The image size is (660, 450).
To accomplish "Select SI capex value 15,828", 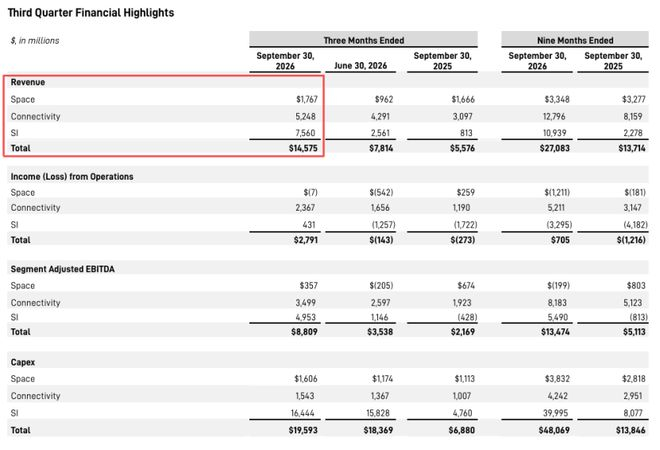I will point(378,413).
